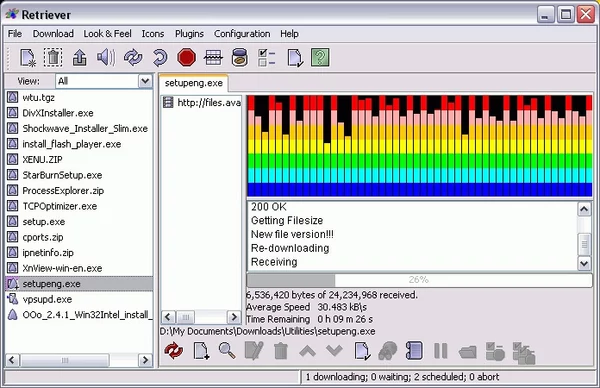Click right arrow of file list scrollbar
The image size is (600, 388).
point(145,360)
